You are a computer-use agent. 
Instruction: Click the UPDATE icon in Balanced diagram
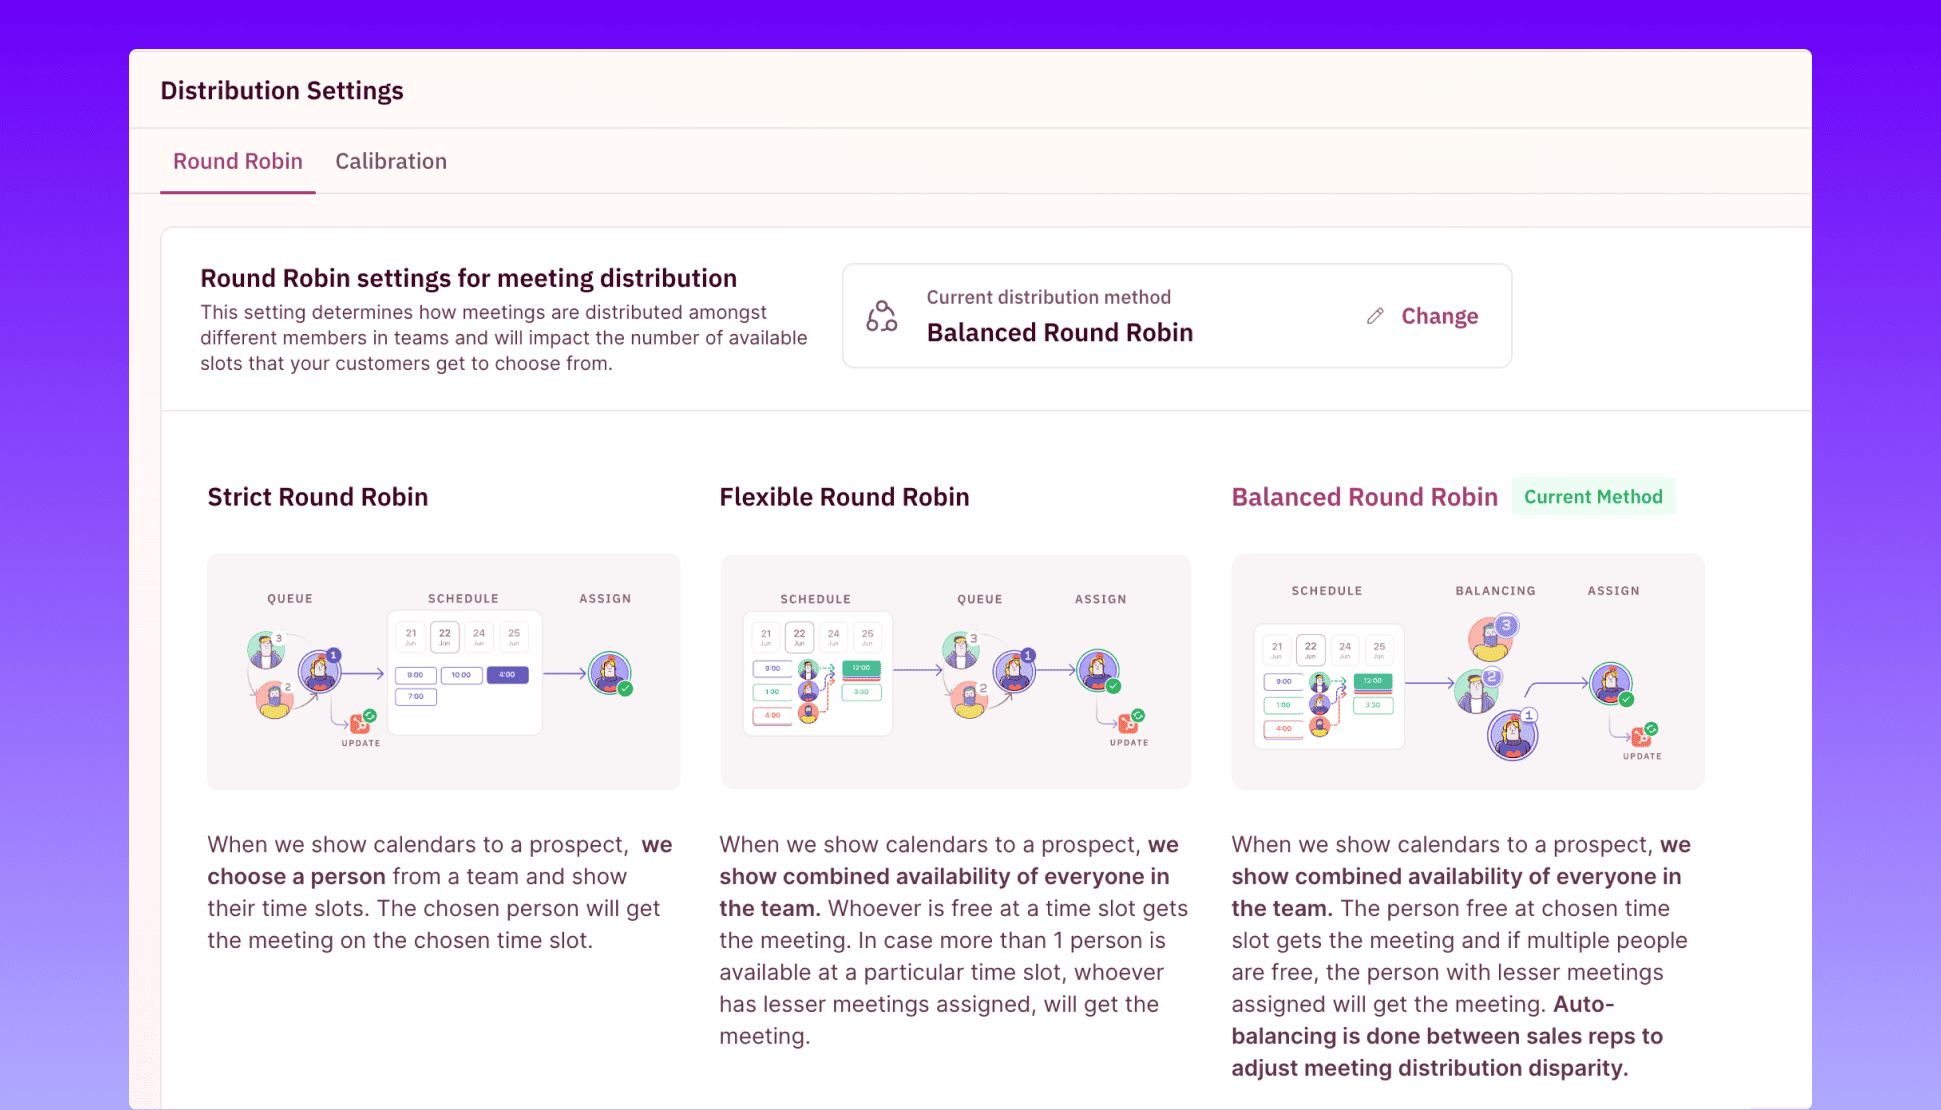pyautogui.click(x=1643, y=735)
